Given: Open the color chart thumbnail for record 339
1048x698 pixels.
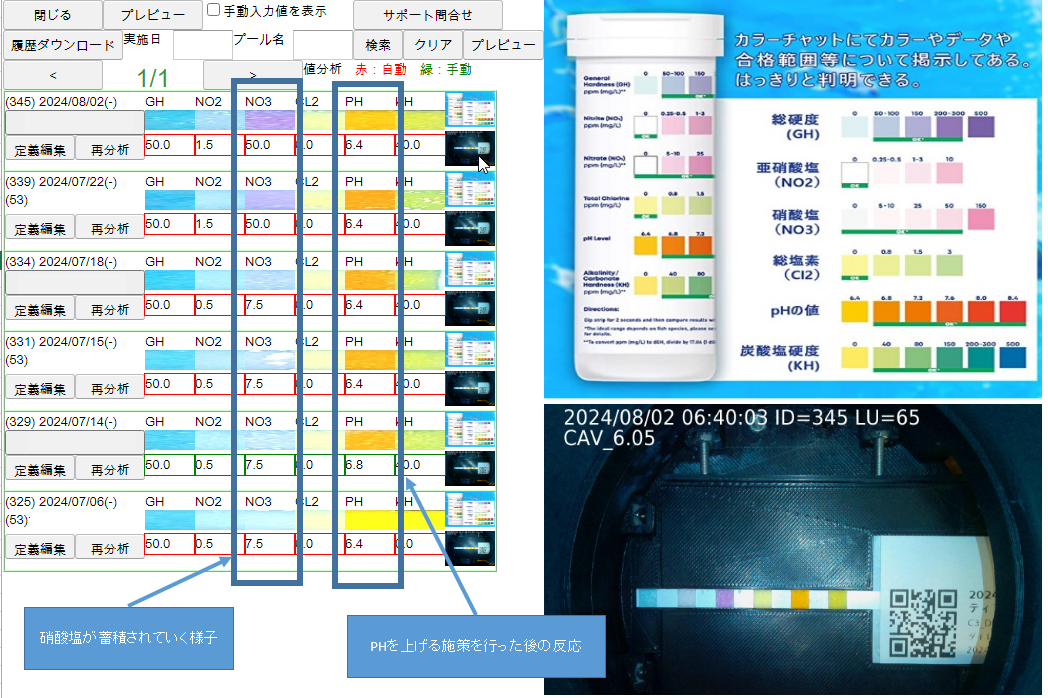Looking at the screenshot, I should tap(469, 189).
